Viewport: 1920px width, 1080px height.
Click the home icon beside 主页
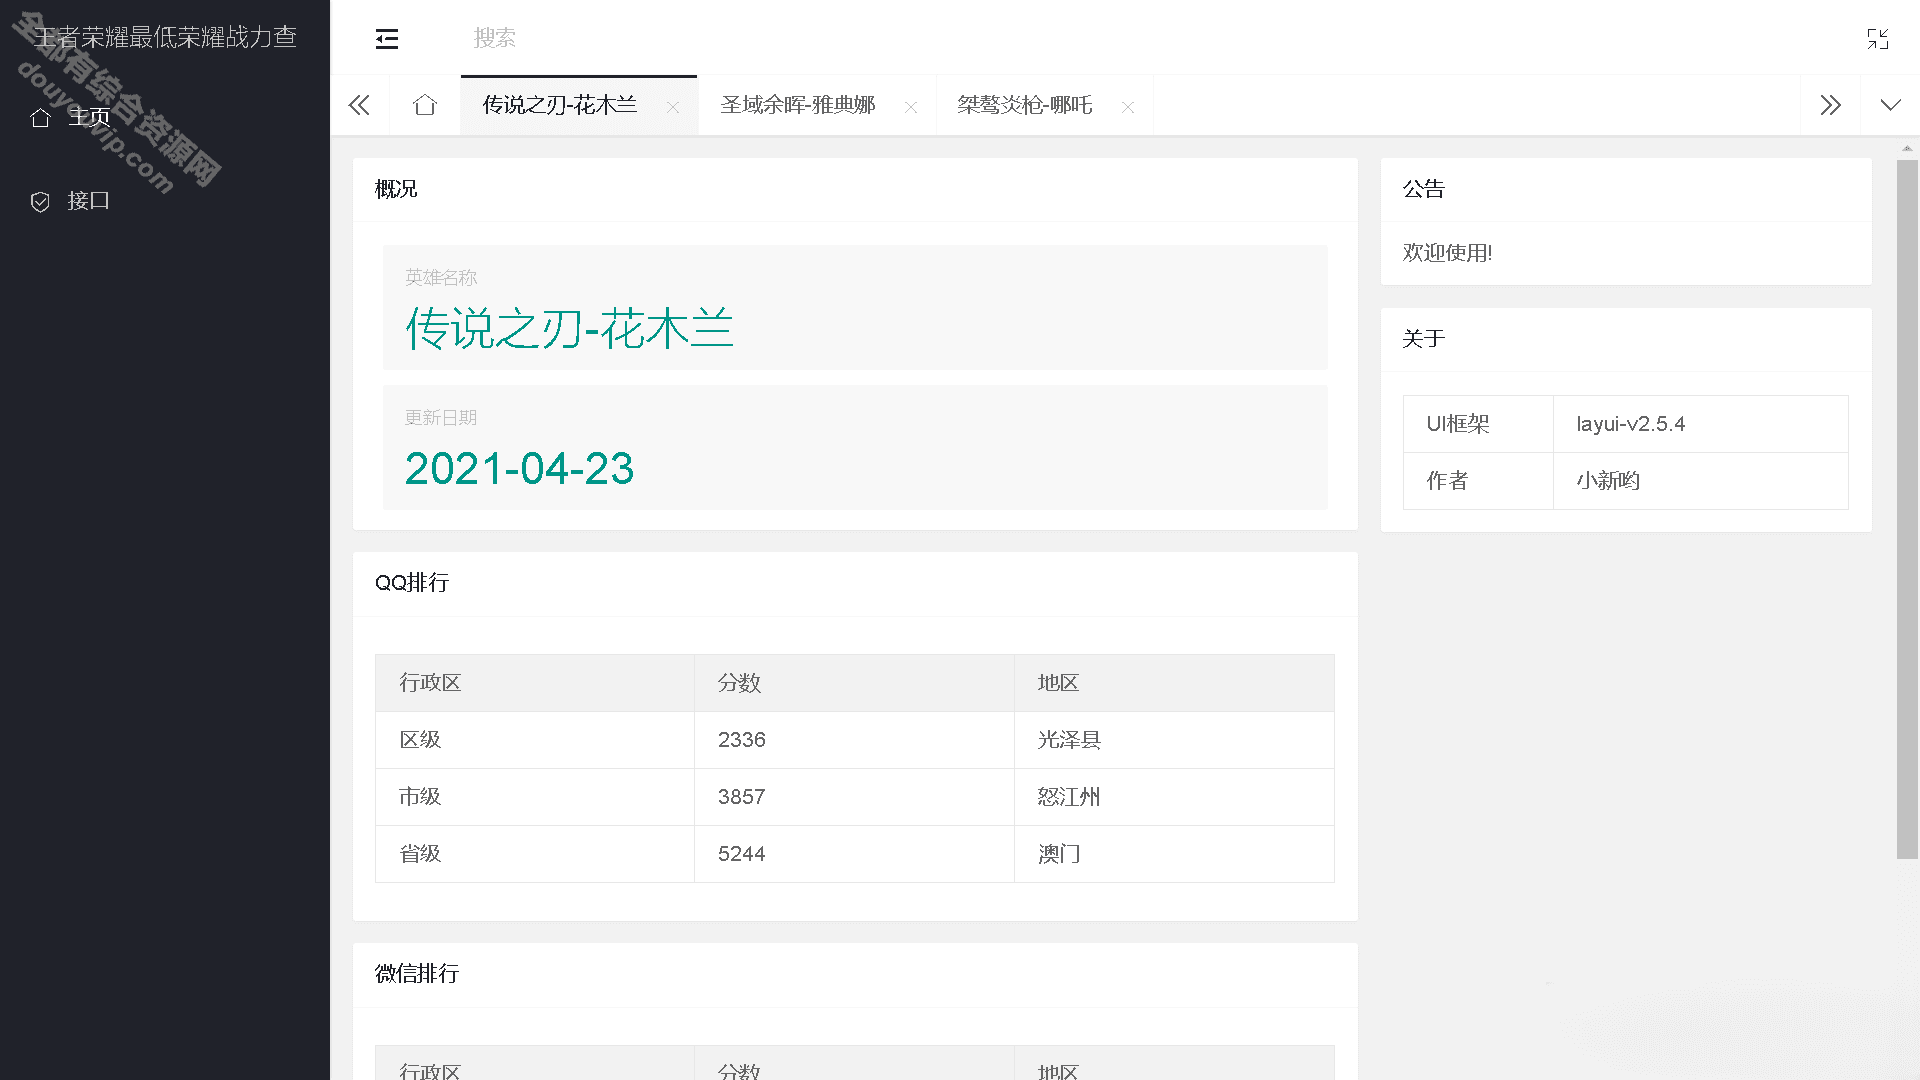(x=40, y=118)
